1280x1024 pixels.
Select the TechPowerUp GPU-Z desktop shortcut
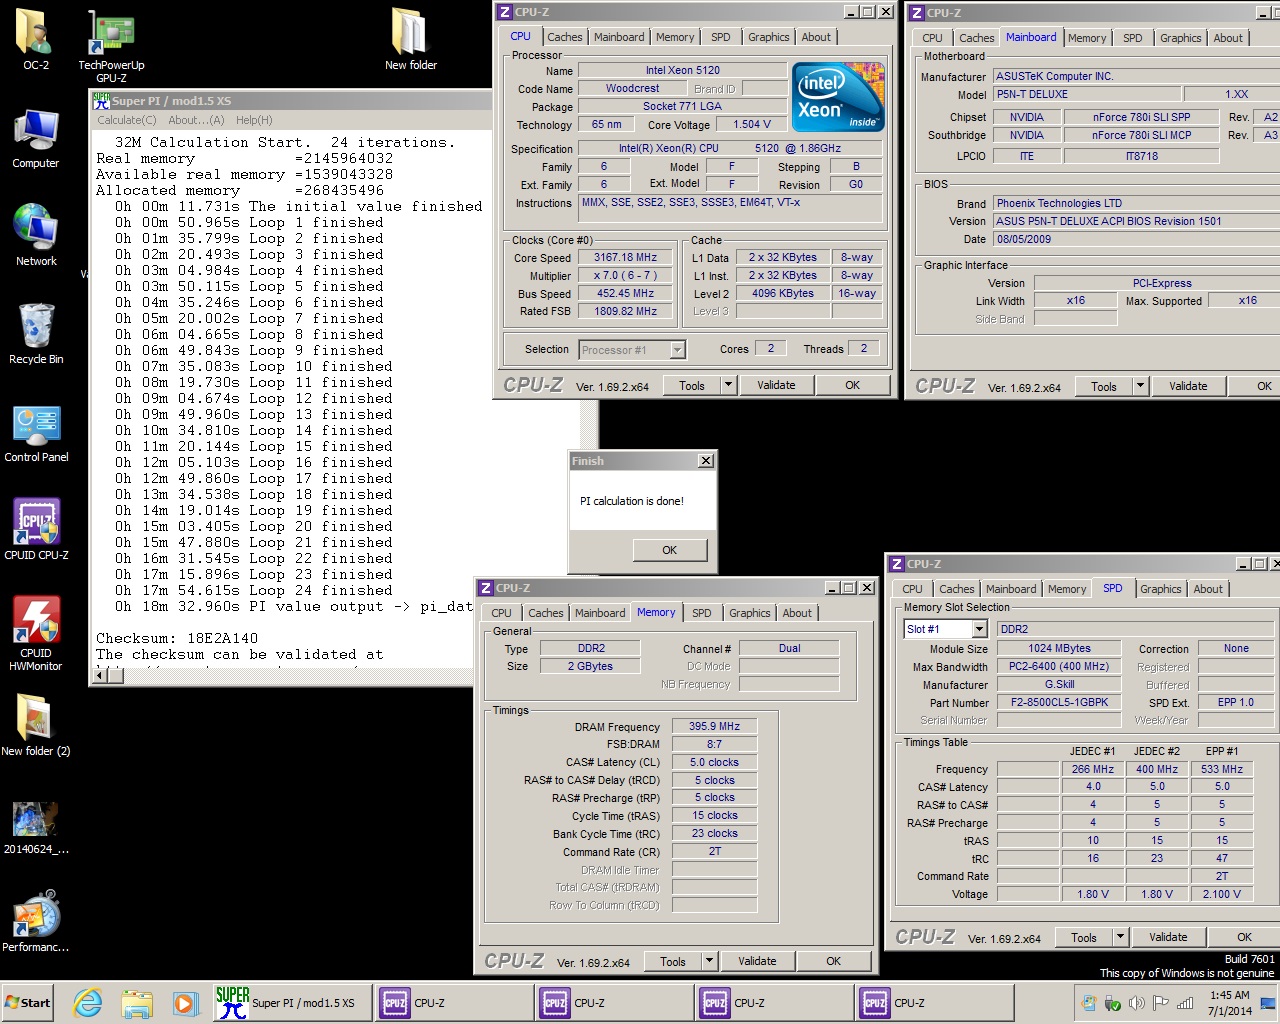pyautogui.click(x=111, y=46)
